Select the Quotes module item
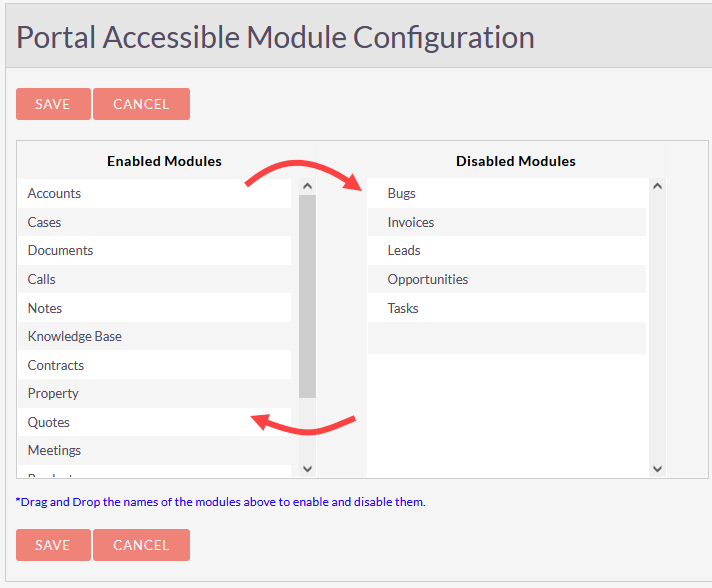712x588 pixels. pos(49,422)
